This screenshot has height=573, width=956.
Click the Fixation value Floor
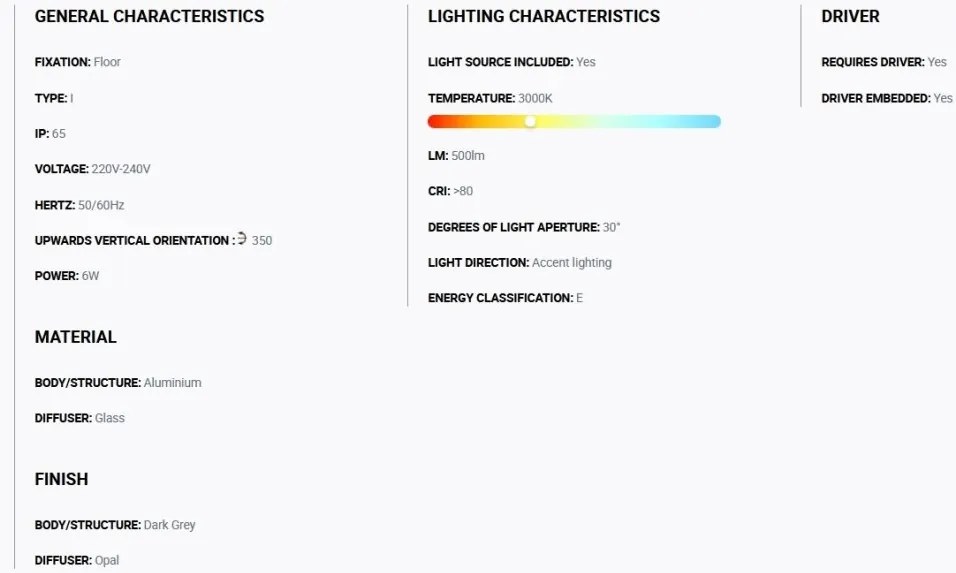pyautogui.click(x=107, y=62)
